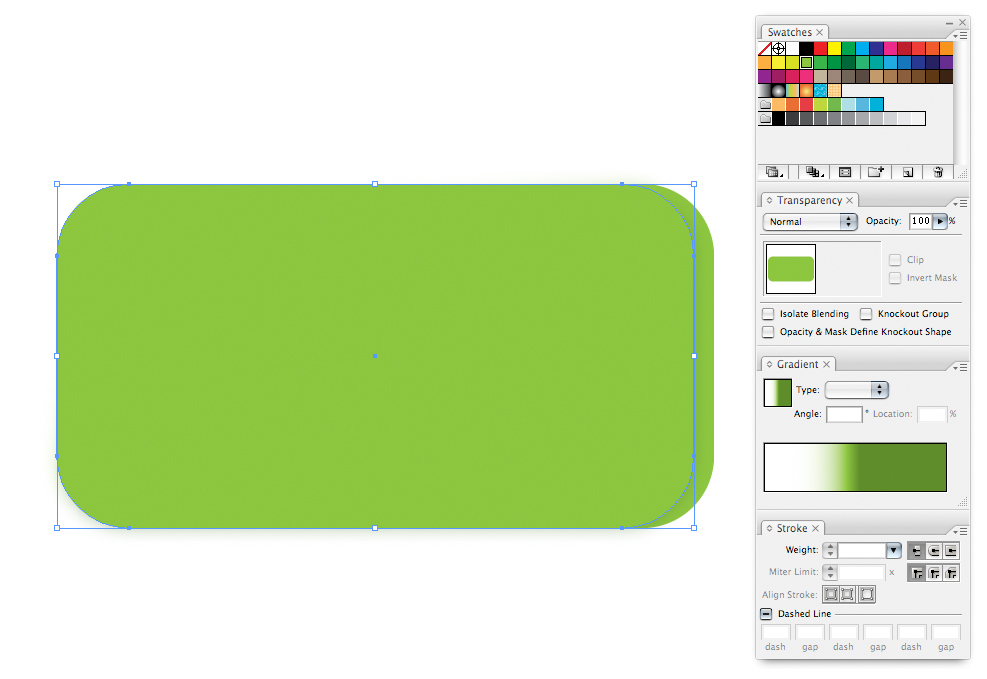987x679 pixels.
Task: Close the Swatches tab
Action: tap(820, 32)
